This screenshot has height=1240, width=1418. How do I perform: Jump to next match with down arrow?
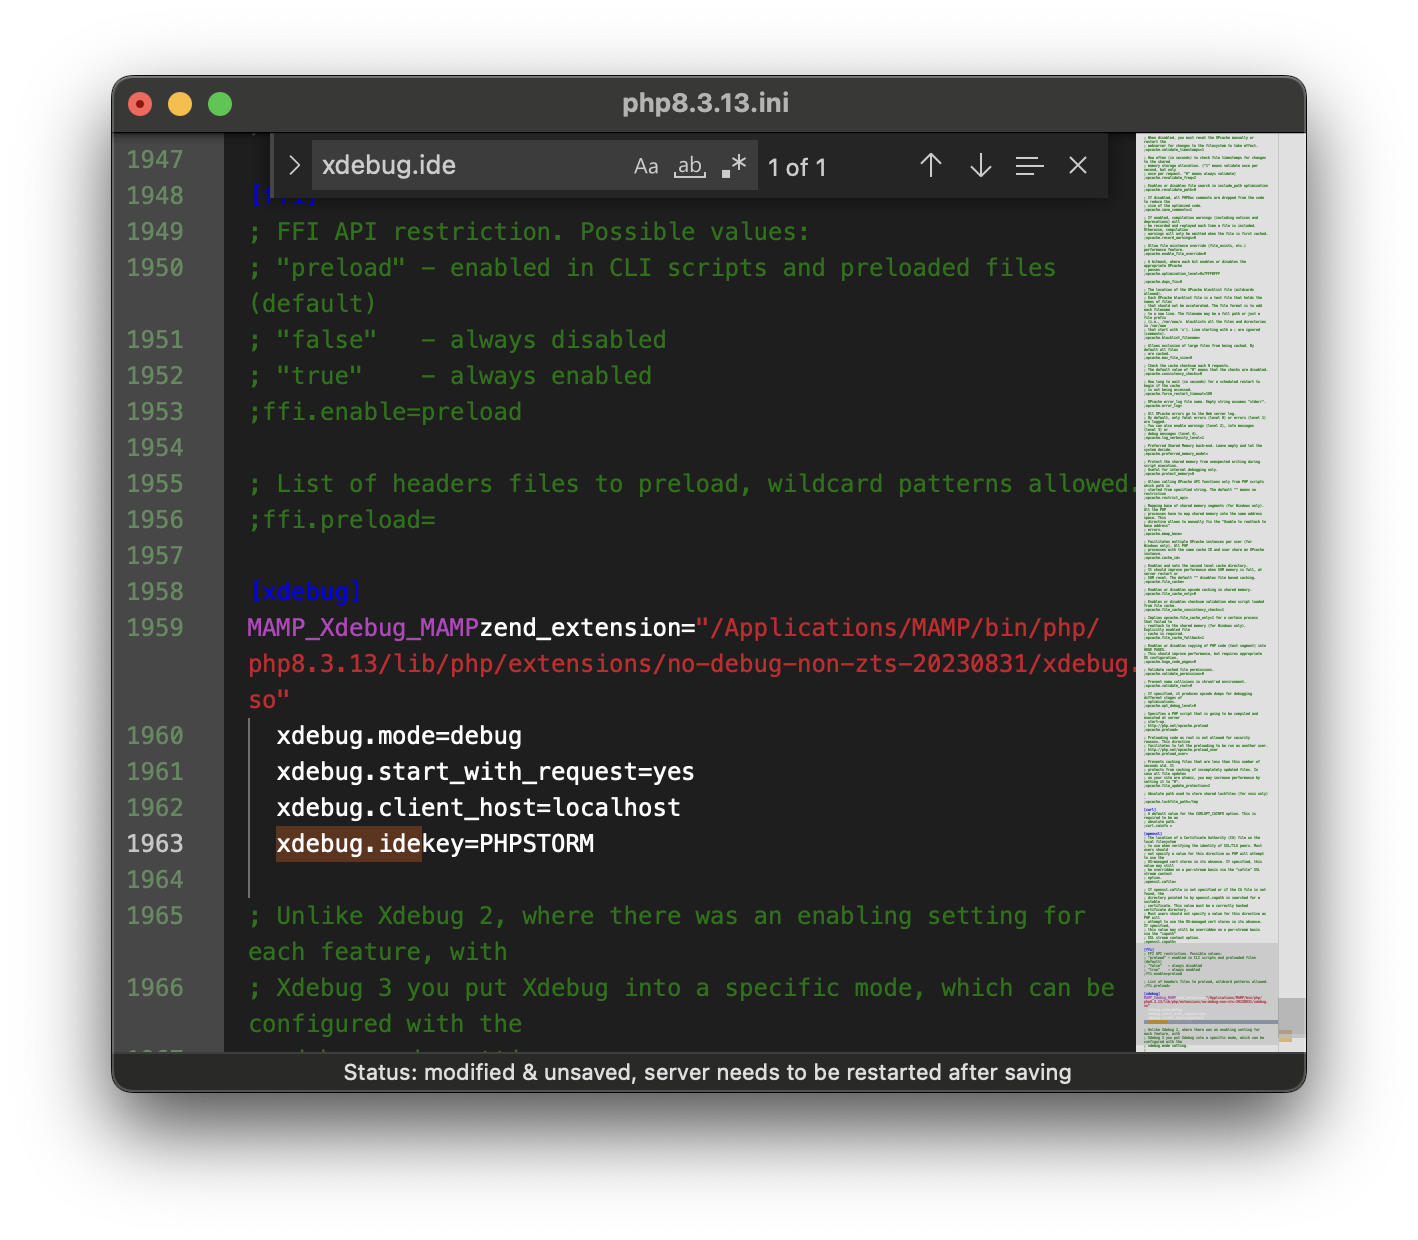click(x=980, y=166)
